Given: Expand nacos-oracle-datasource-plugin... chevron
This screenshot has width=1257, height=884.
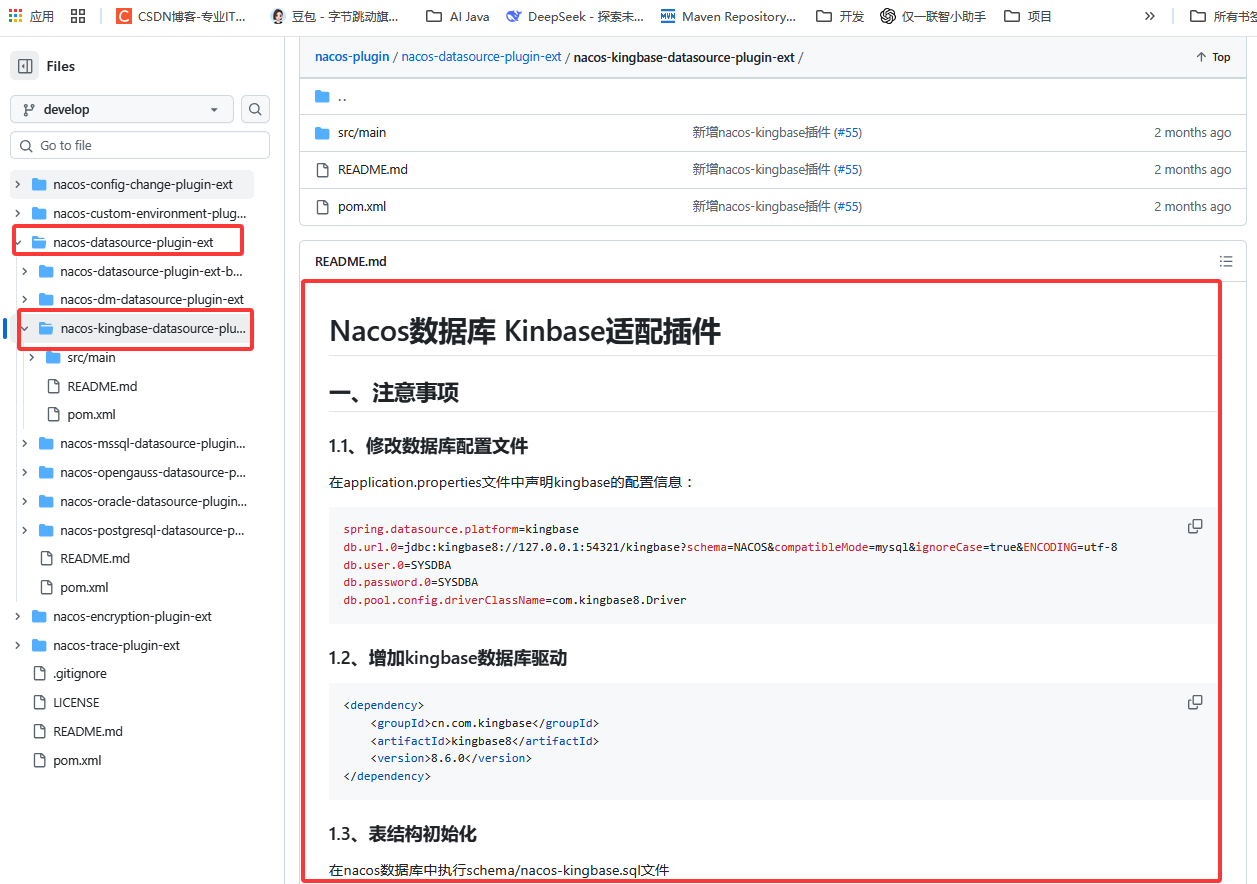Looking at the screenshot, I should 25,501.
